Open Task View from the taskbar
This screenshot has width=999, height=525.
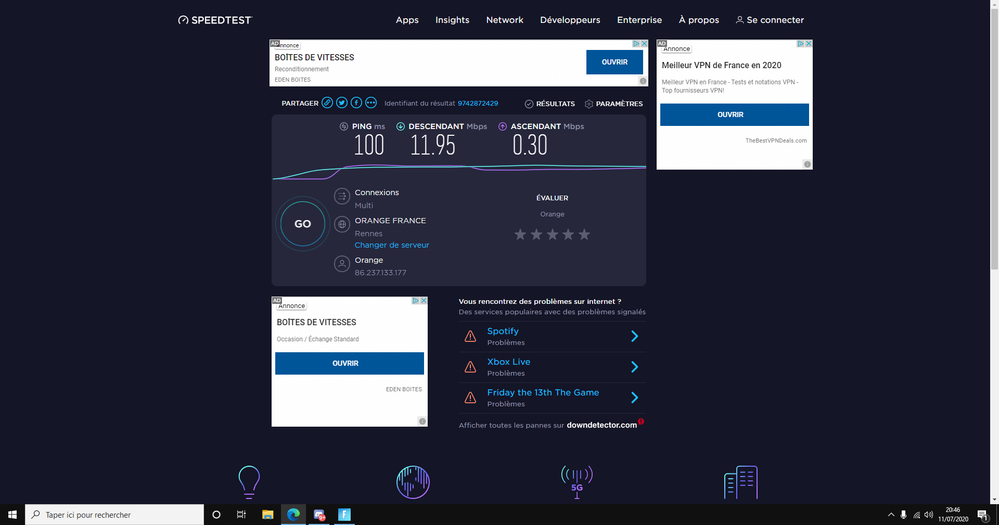[x=241, y=515]
